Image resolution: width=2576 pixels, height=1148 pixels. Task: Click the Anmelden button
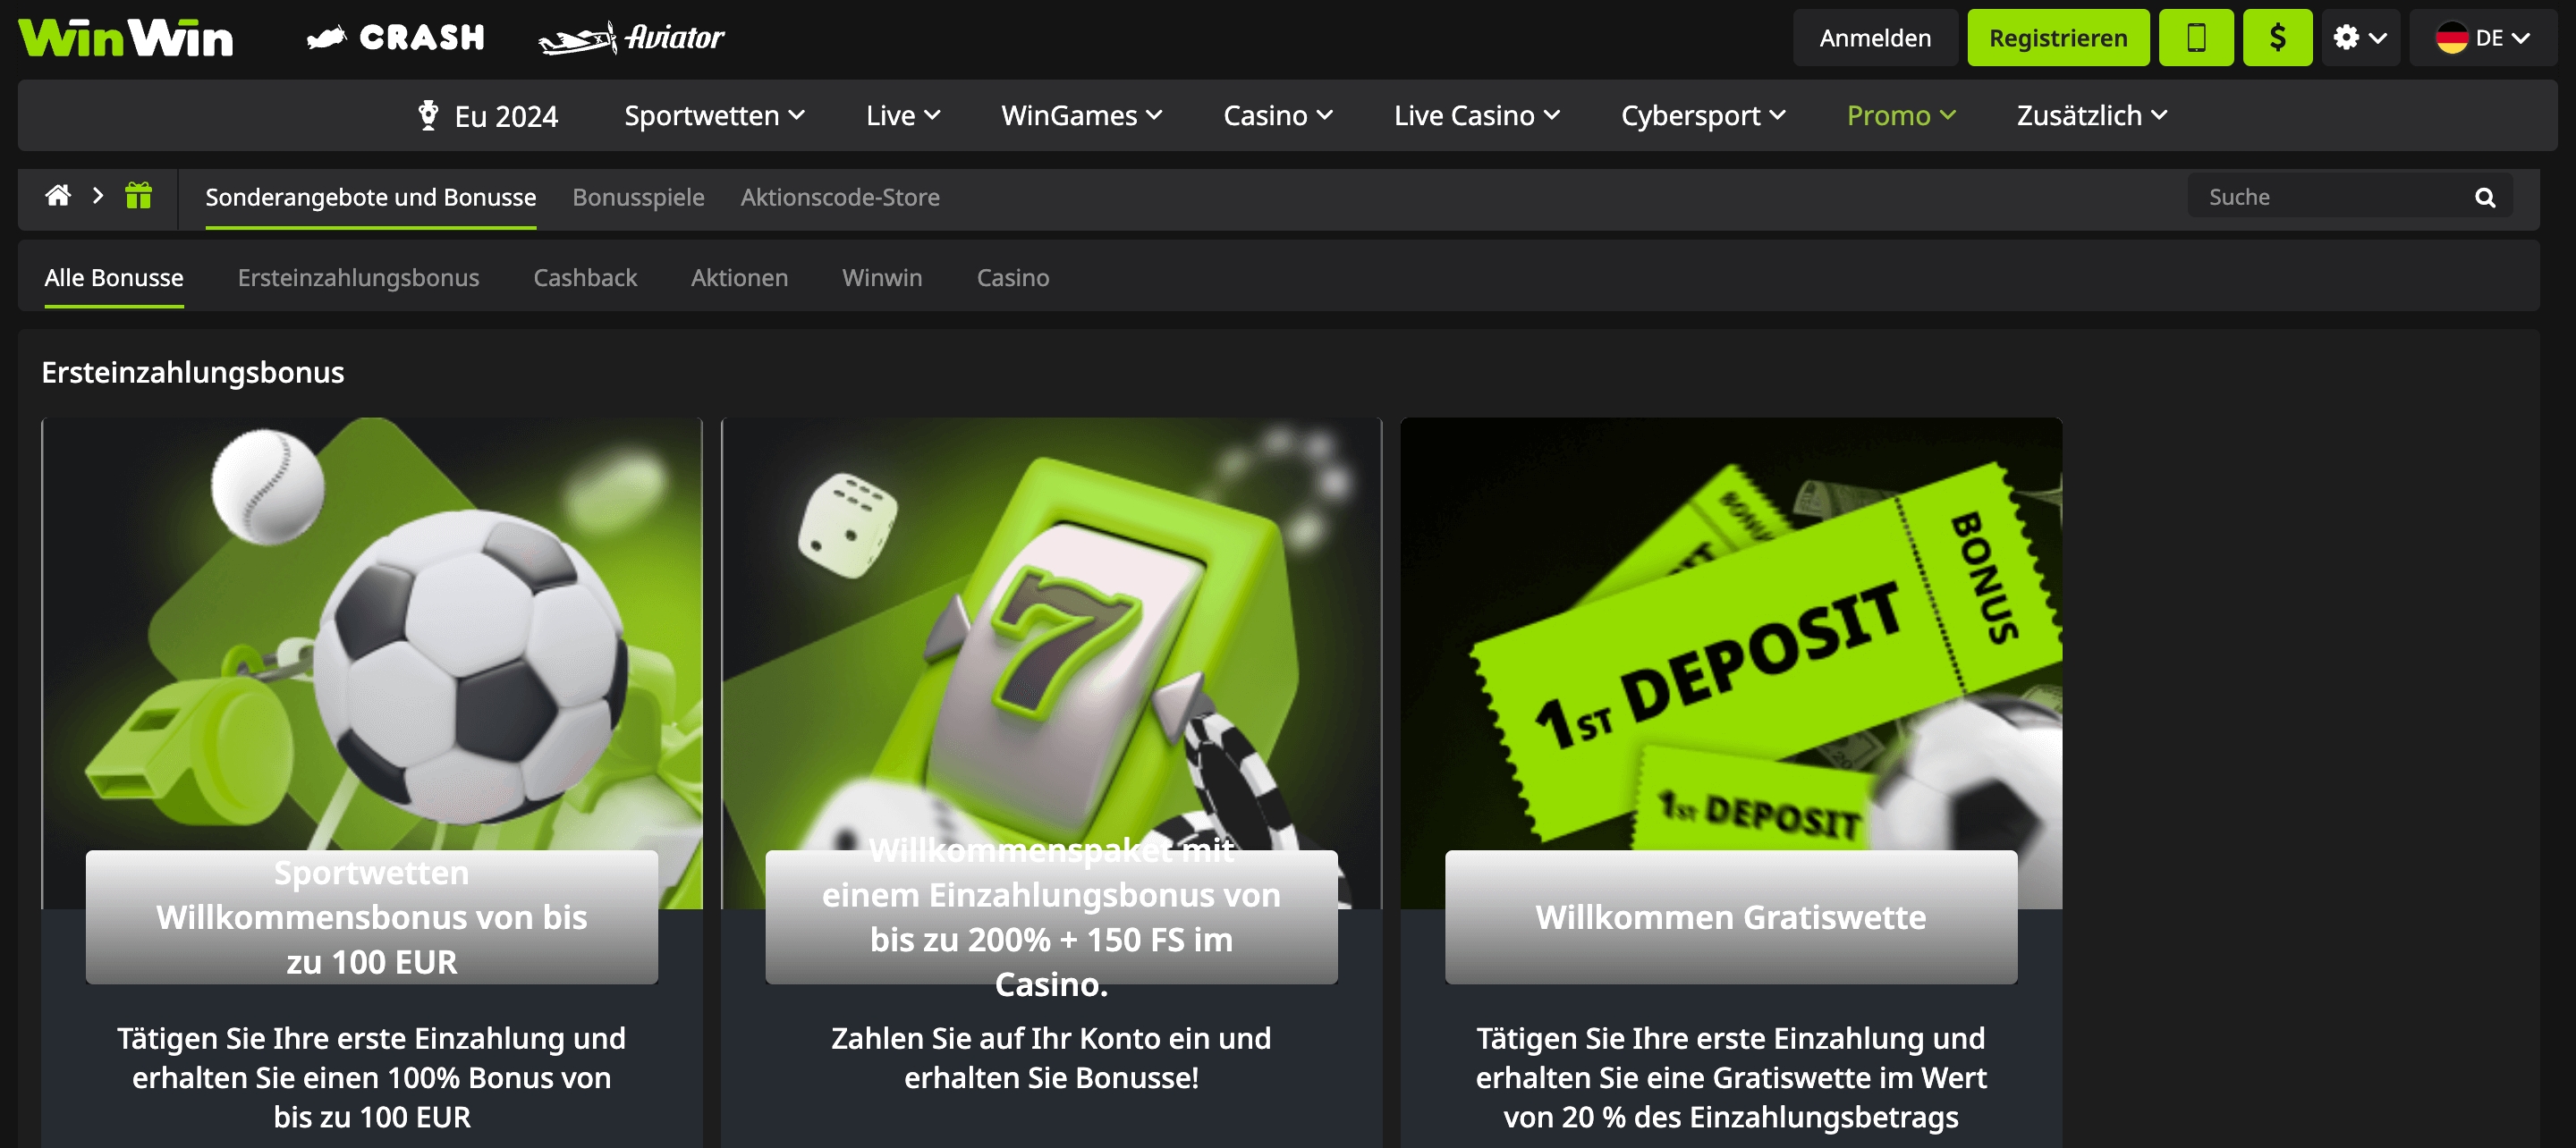(x=1874, y=38)
